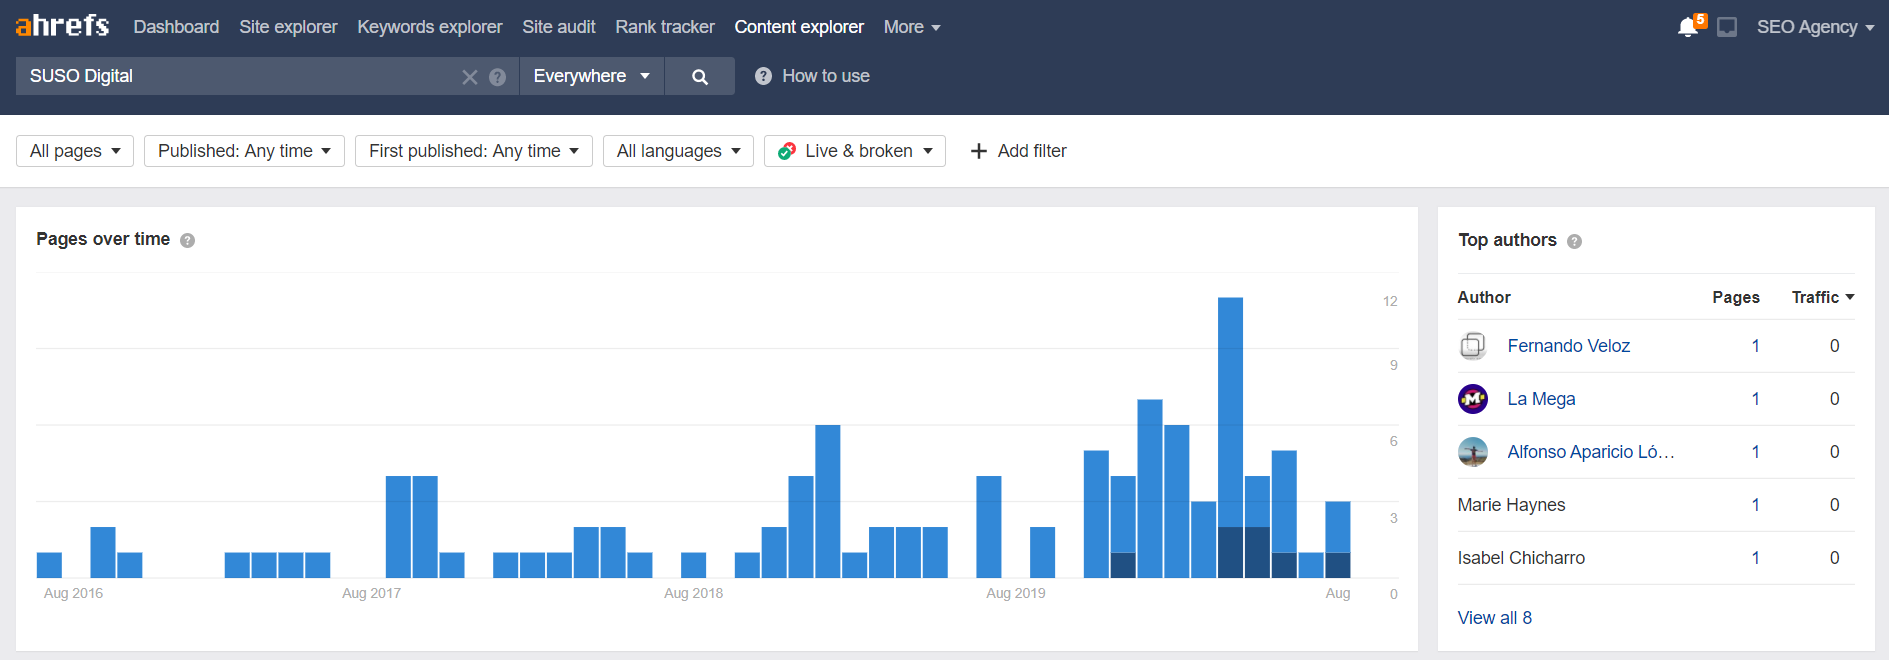Expand the Everywhere search scope dropdown
1889x660 pixels.
(591, 76)
